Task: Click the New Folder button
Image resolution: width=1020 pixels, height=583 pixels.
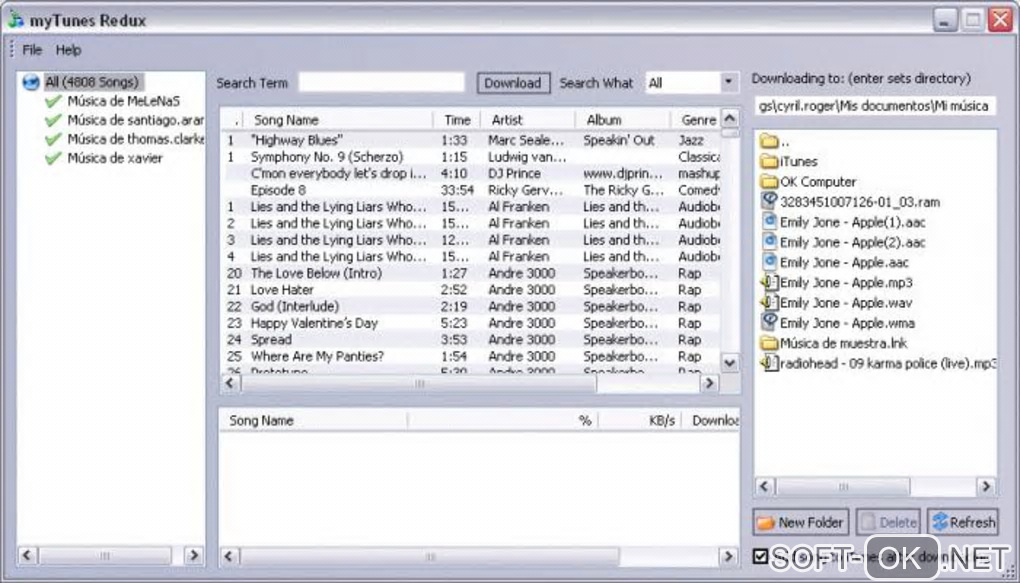Action: click(x=801, y=522)
